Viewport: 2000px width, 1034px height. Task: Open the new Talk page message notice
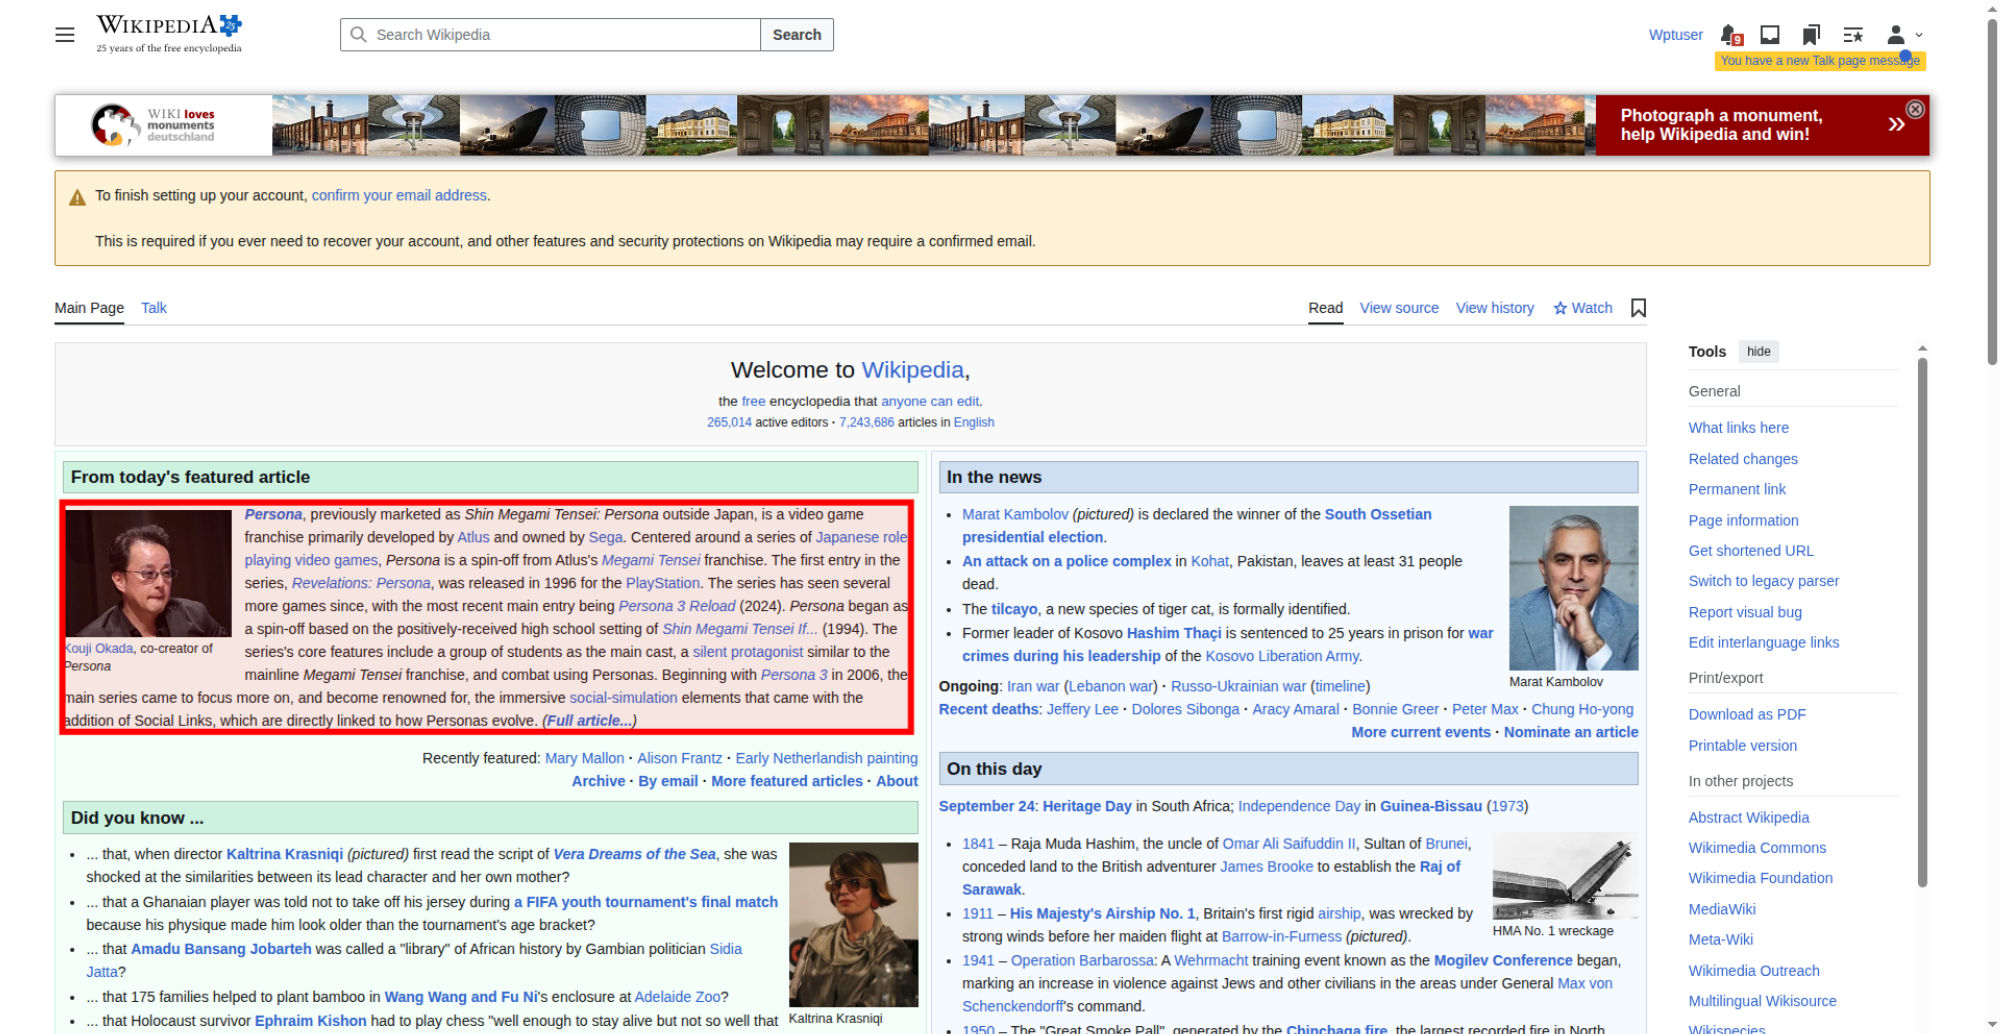[x=1820, y=61]
